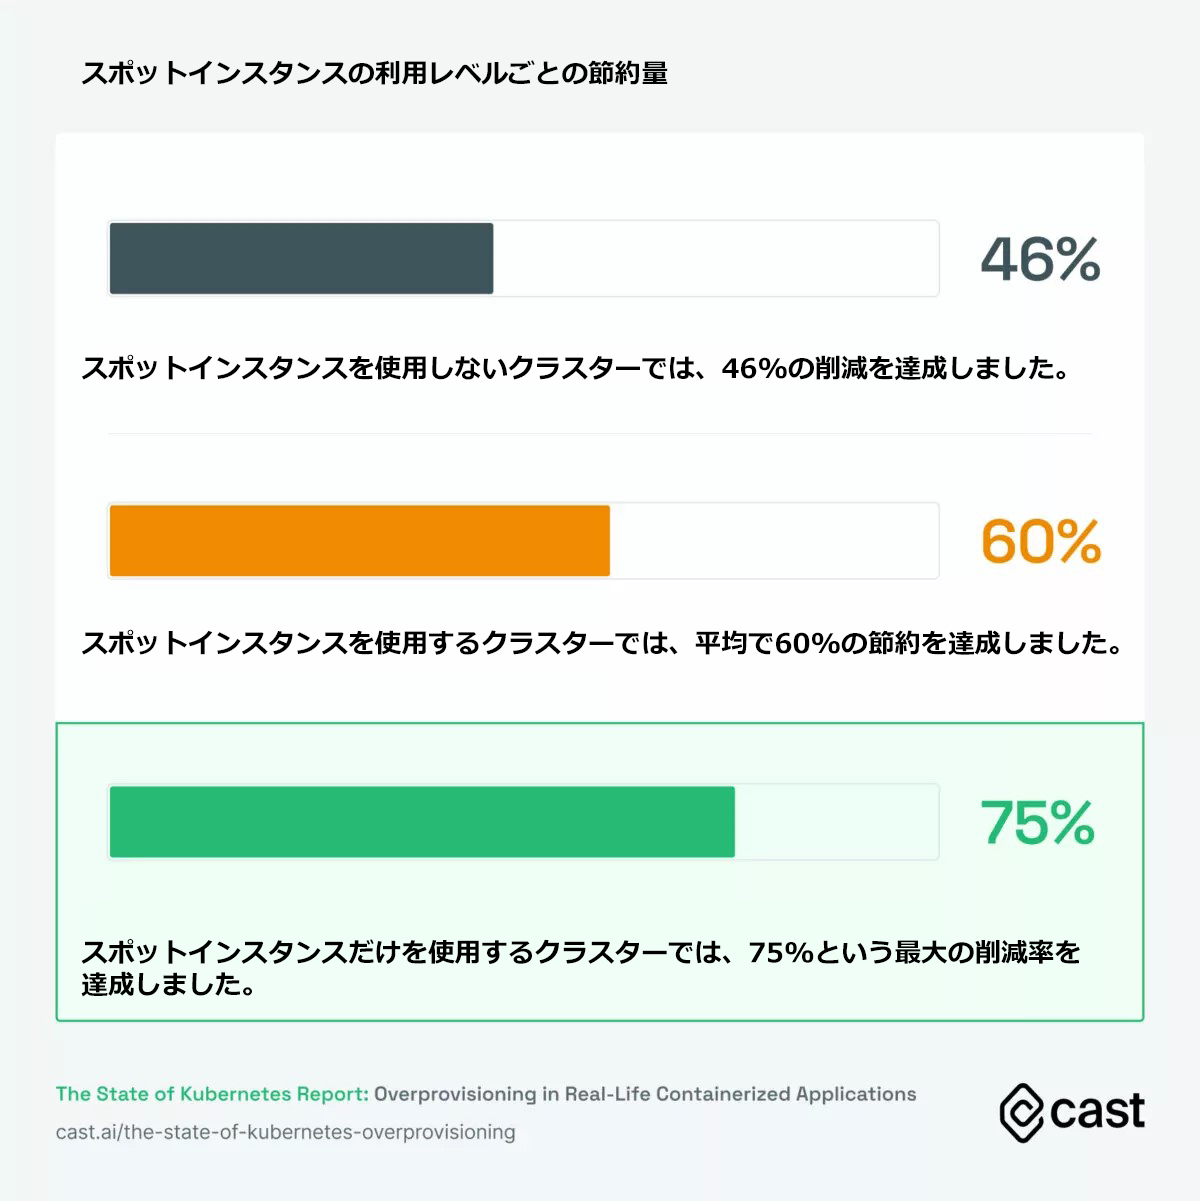Select the large 46% figure
This screenshot has height=1201, width=1200.
point(1040,260)
